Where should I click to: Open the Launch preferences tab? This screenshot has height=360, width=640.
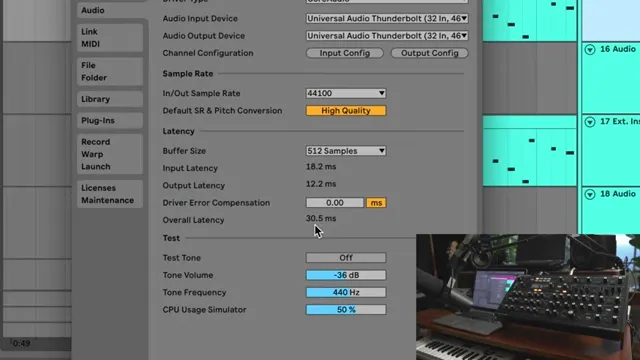click(x=96, y=167)
